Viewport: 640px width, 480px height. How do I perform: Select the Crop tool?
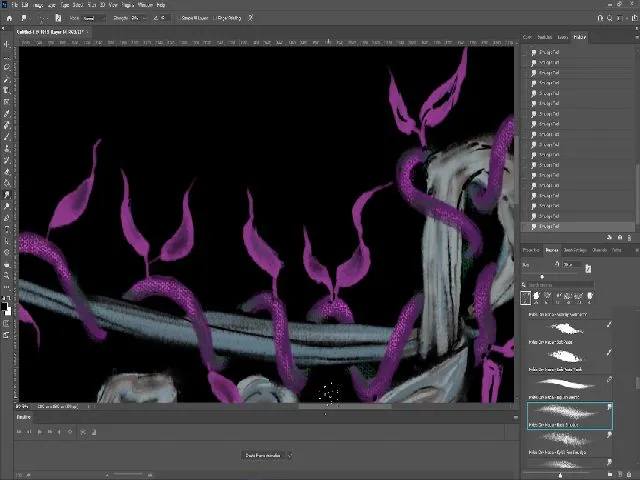click(x=7, y=90)
